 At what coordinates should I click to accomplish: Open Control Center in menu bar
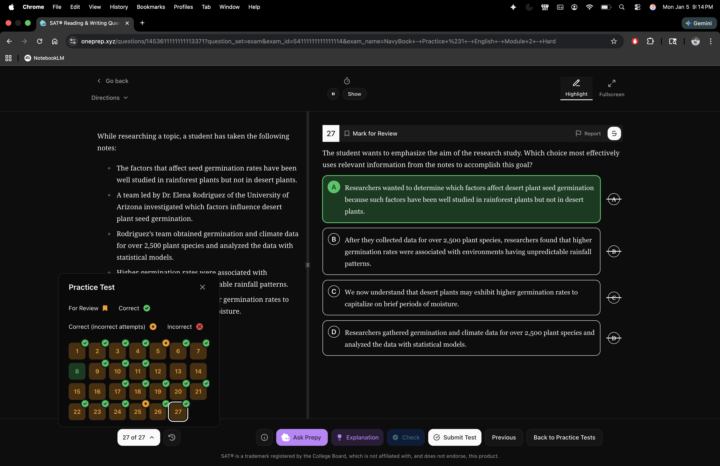(637, 7)
